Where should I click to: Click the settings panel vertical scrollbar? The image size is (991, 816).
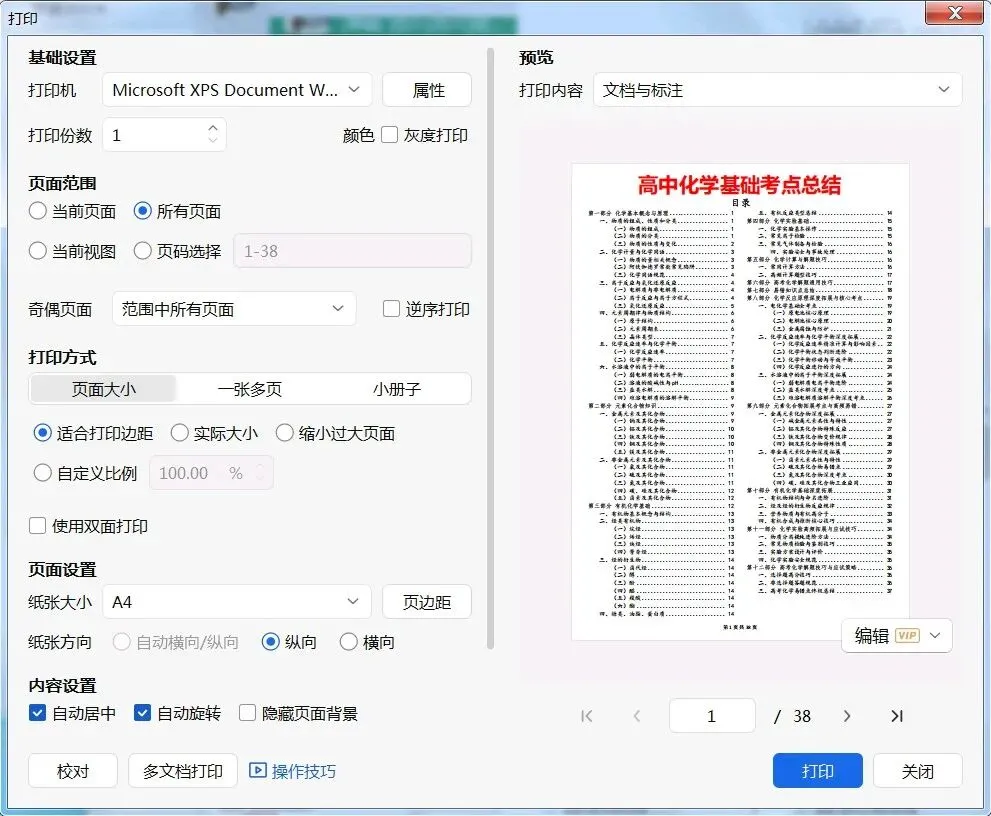[490, 349]
